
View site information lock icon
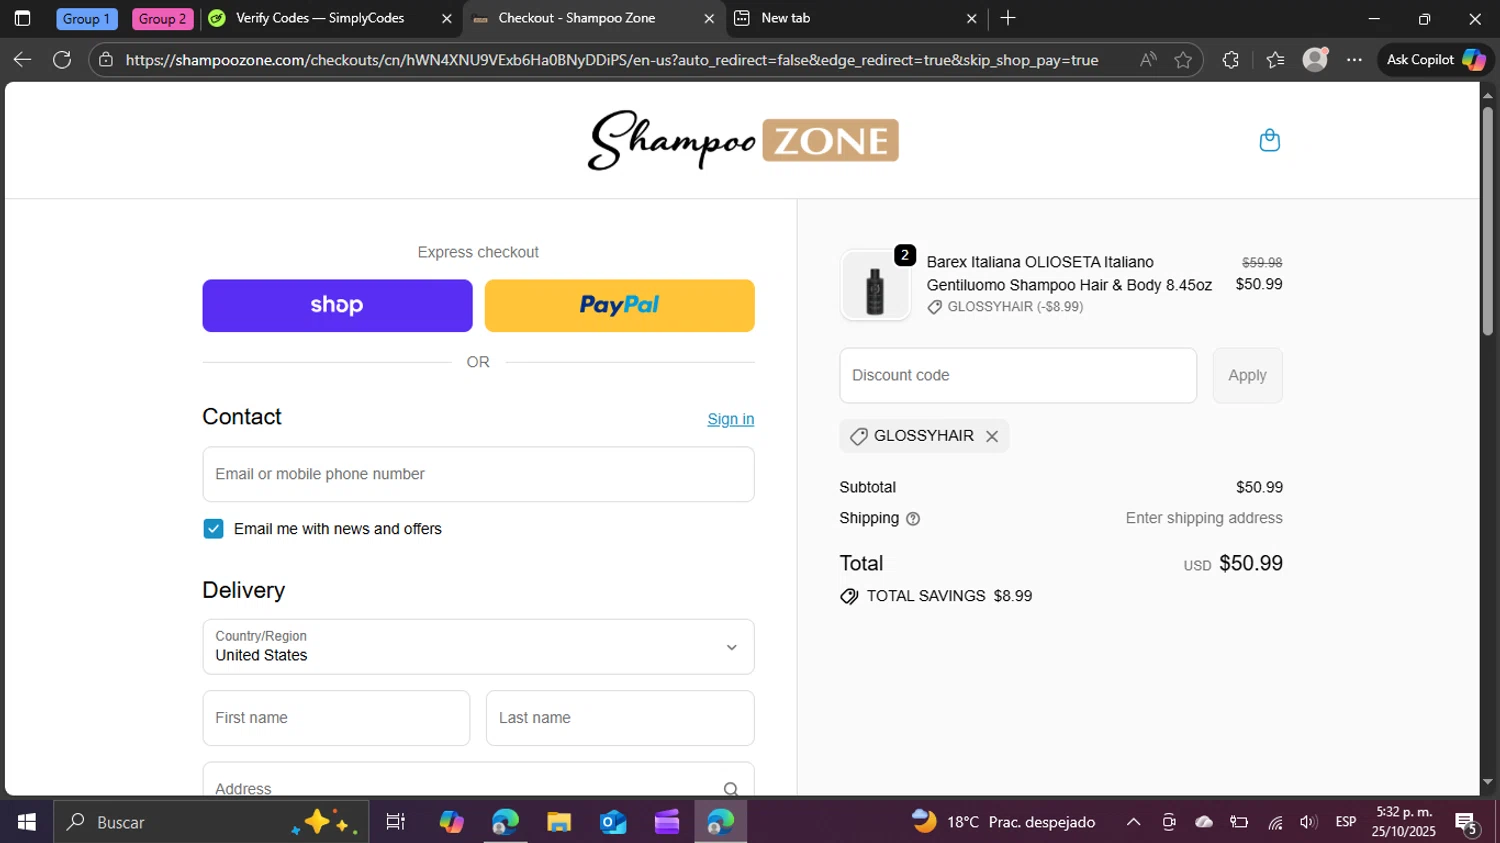106,60
